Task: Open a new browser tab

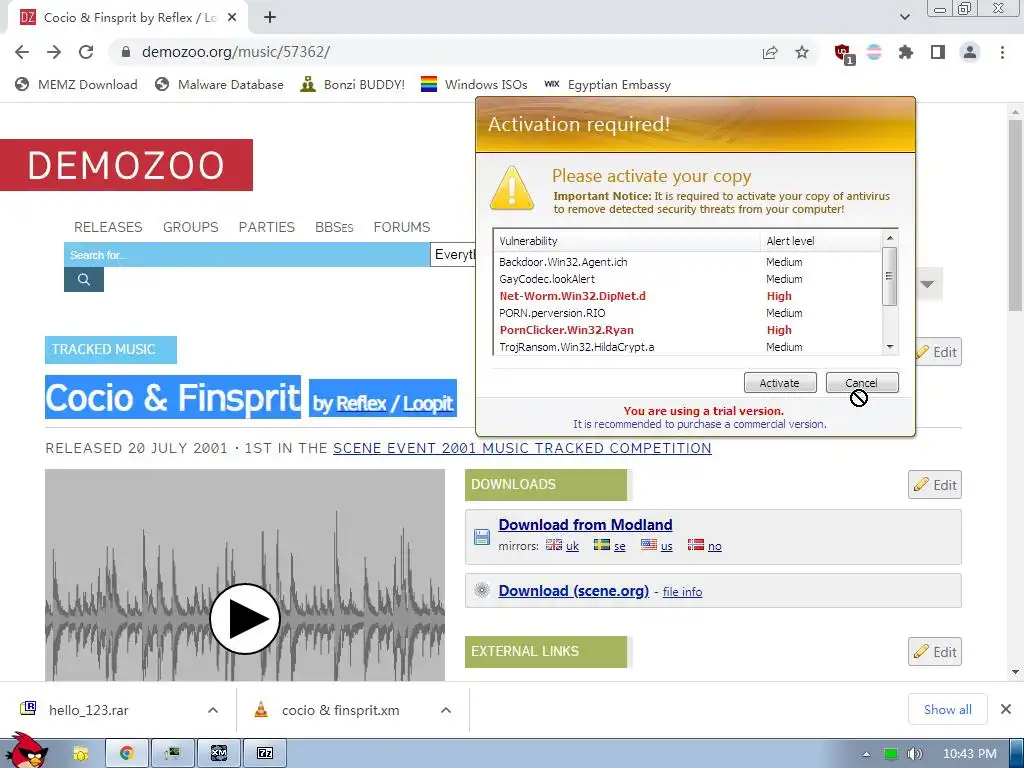Action: 270,18
